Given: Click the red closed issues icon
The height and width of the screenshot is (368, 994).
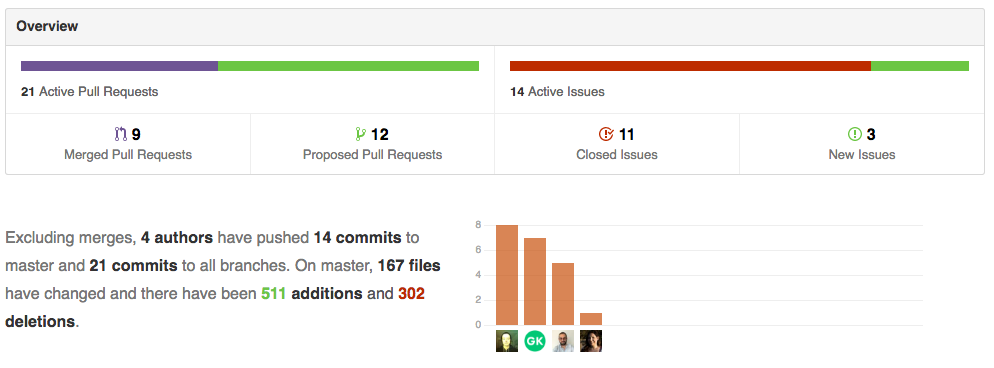Looking at the screenshot, I should click(606, 134).
